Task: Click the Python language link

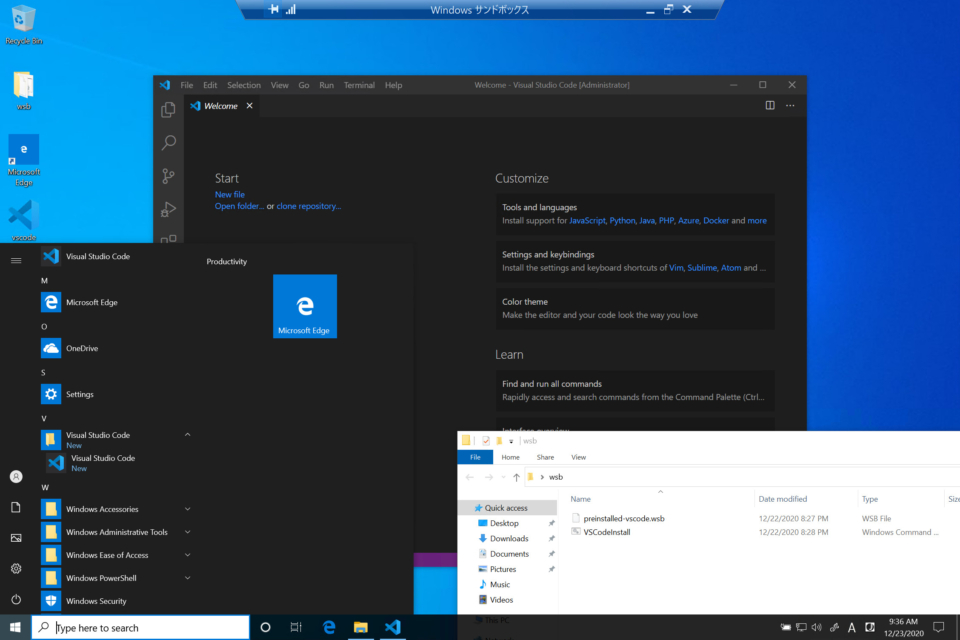Action: click(x=622, y=220)
